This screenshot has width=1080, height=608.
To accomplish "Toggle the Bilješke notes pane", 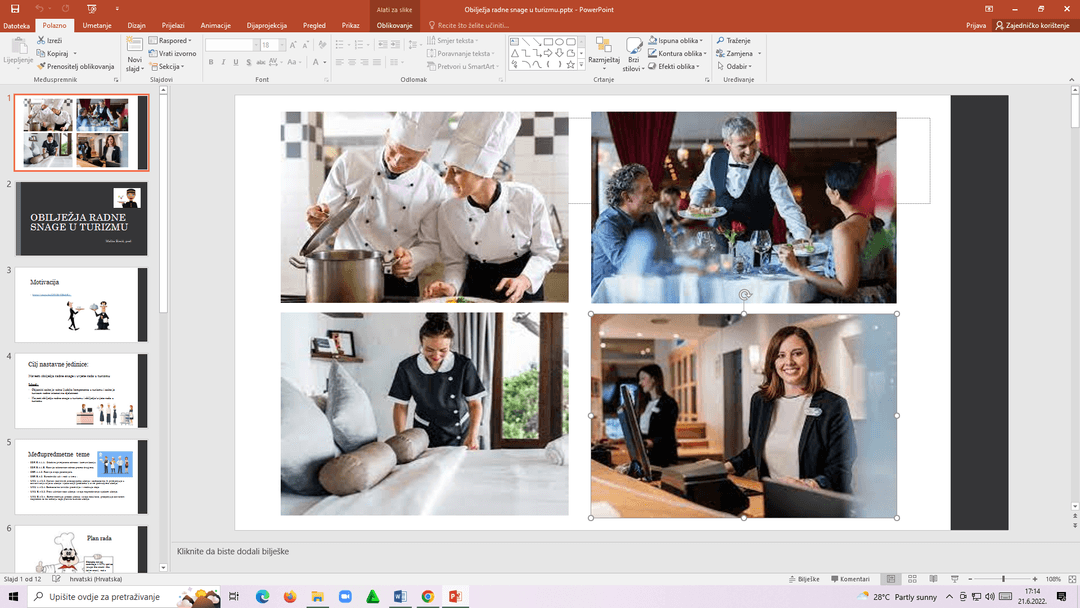I will (803, 579).
